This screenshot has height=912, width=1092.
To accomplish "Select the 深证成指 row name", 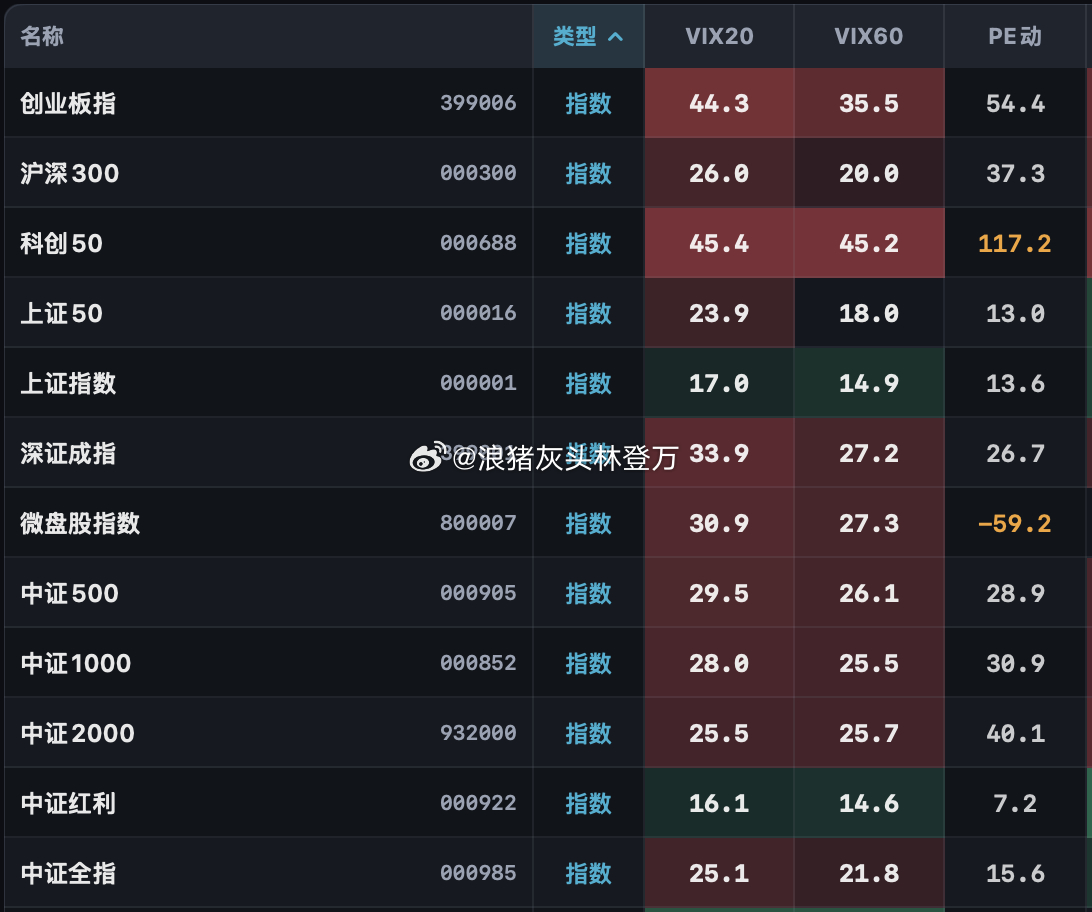I will (68, 453).
